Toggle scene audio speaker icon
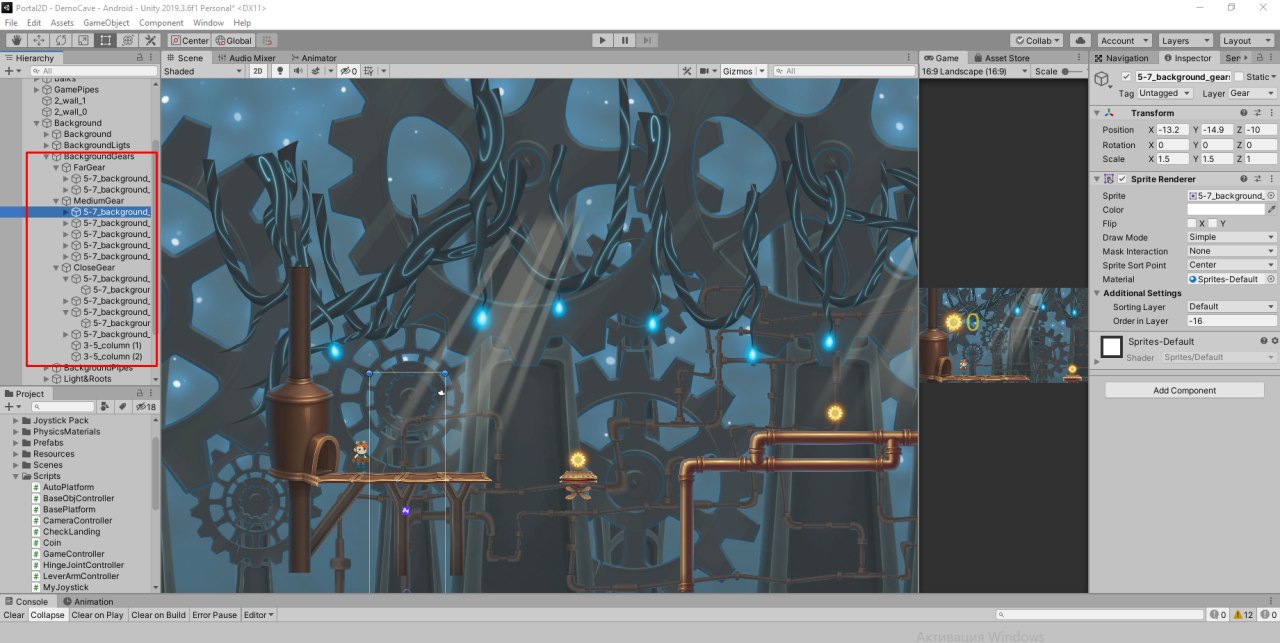This screenshot has width=1280, height=643. [296, 72]
